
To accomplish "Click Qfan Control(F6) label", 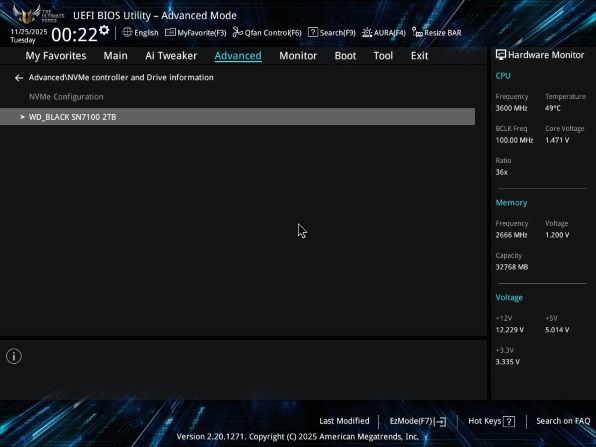I will click(x=273, y=33).
